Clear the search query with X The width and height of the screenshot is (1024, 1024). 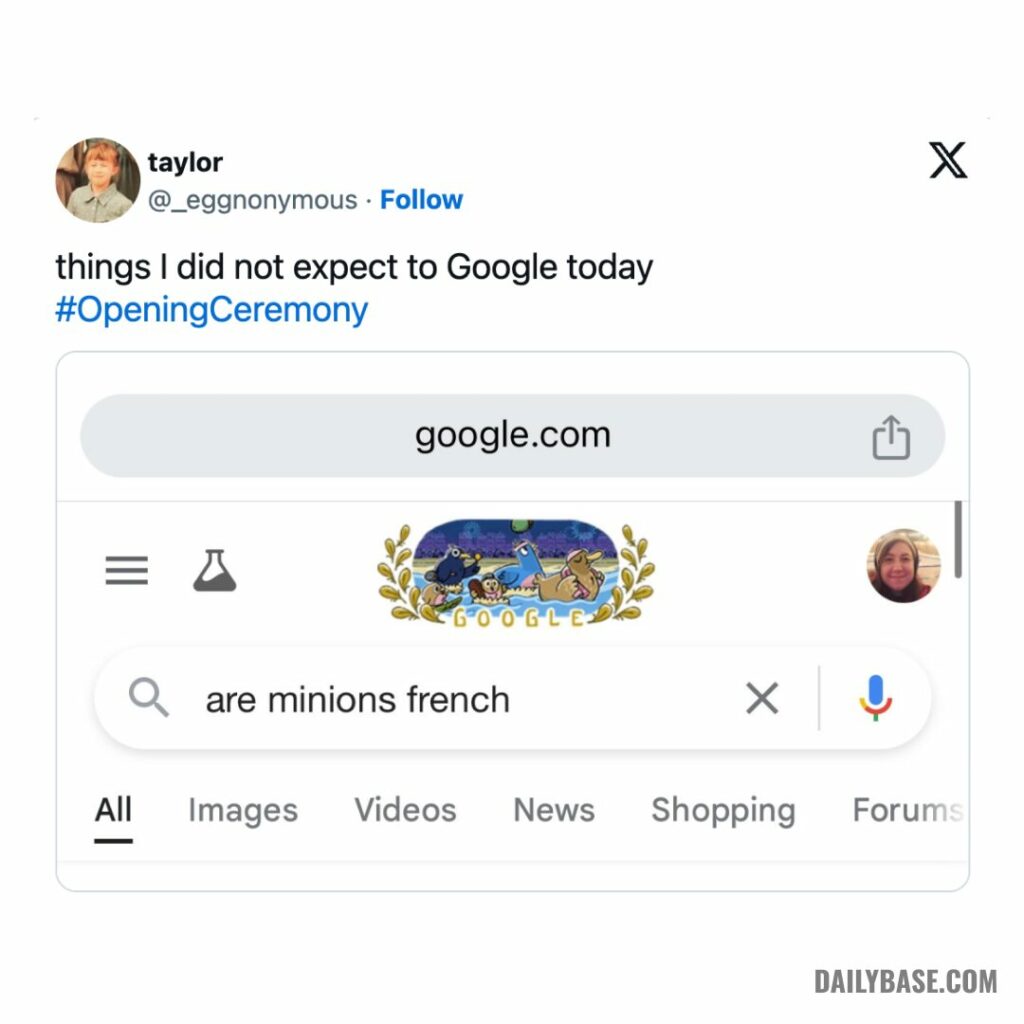pos(762,699)
